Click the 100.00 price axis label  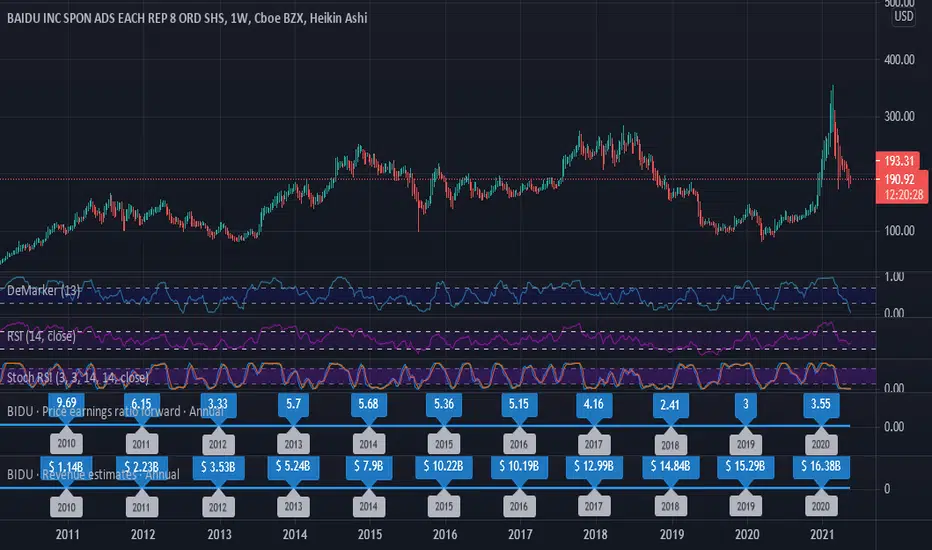click(899, 231)
